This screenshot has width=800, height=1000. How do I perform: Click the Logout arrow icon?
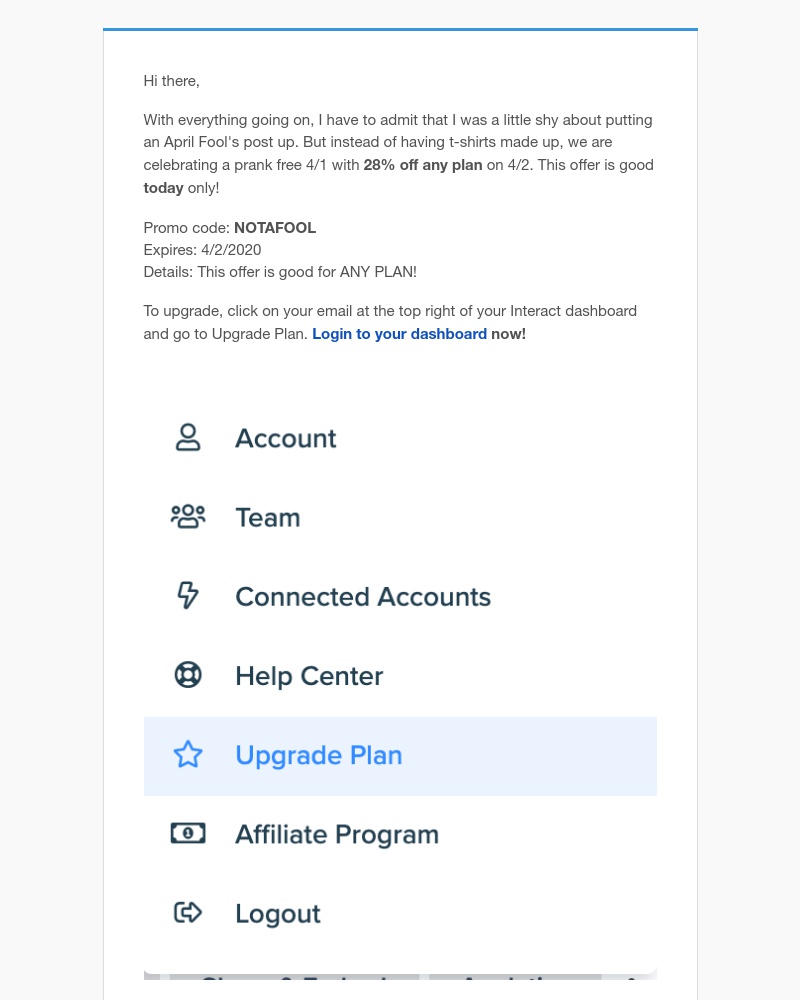(x=188, y=913)
